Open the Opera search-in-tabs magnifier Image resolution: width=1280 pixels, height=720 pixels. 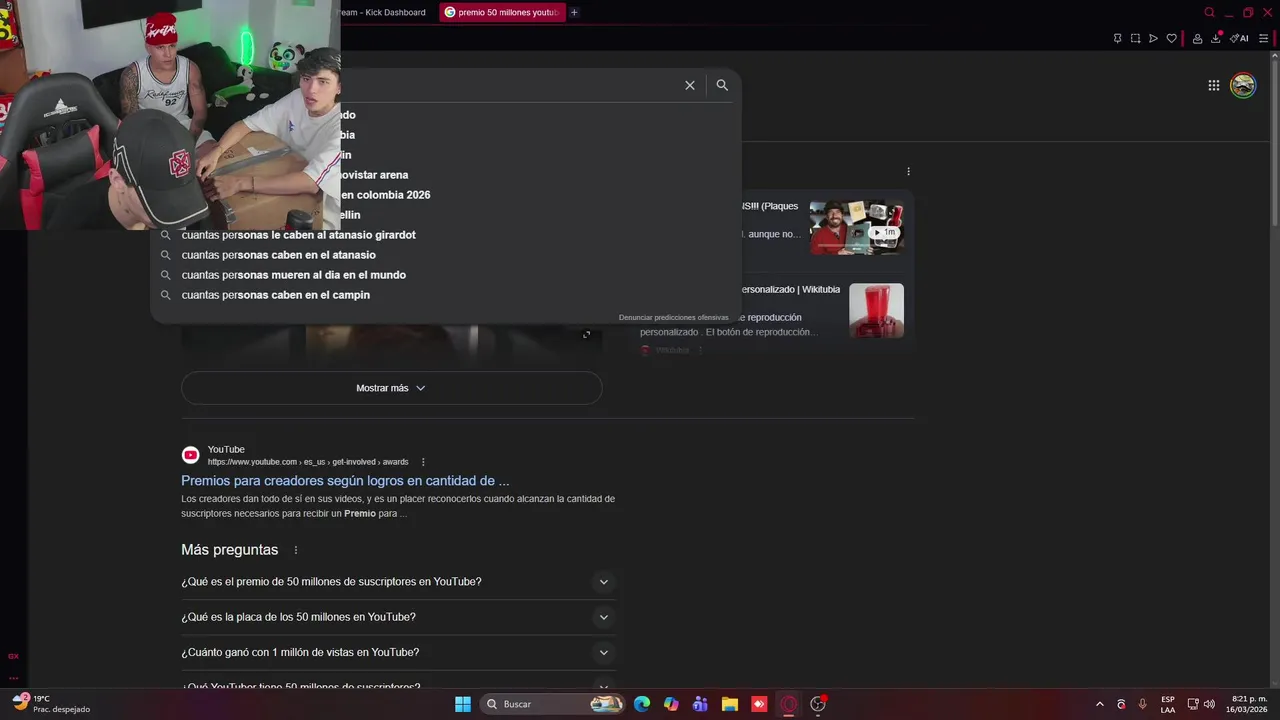pos(1209,12)
